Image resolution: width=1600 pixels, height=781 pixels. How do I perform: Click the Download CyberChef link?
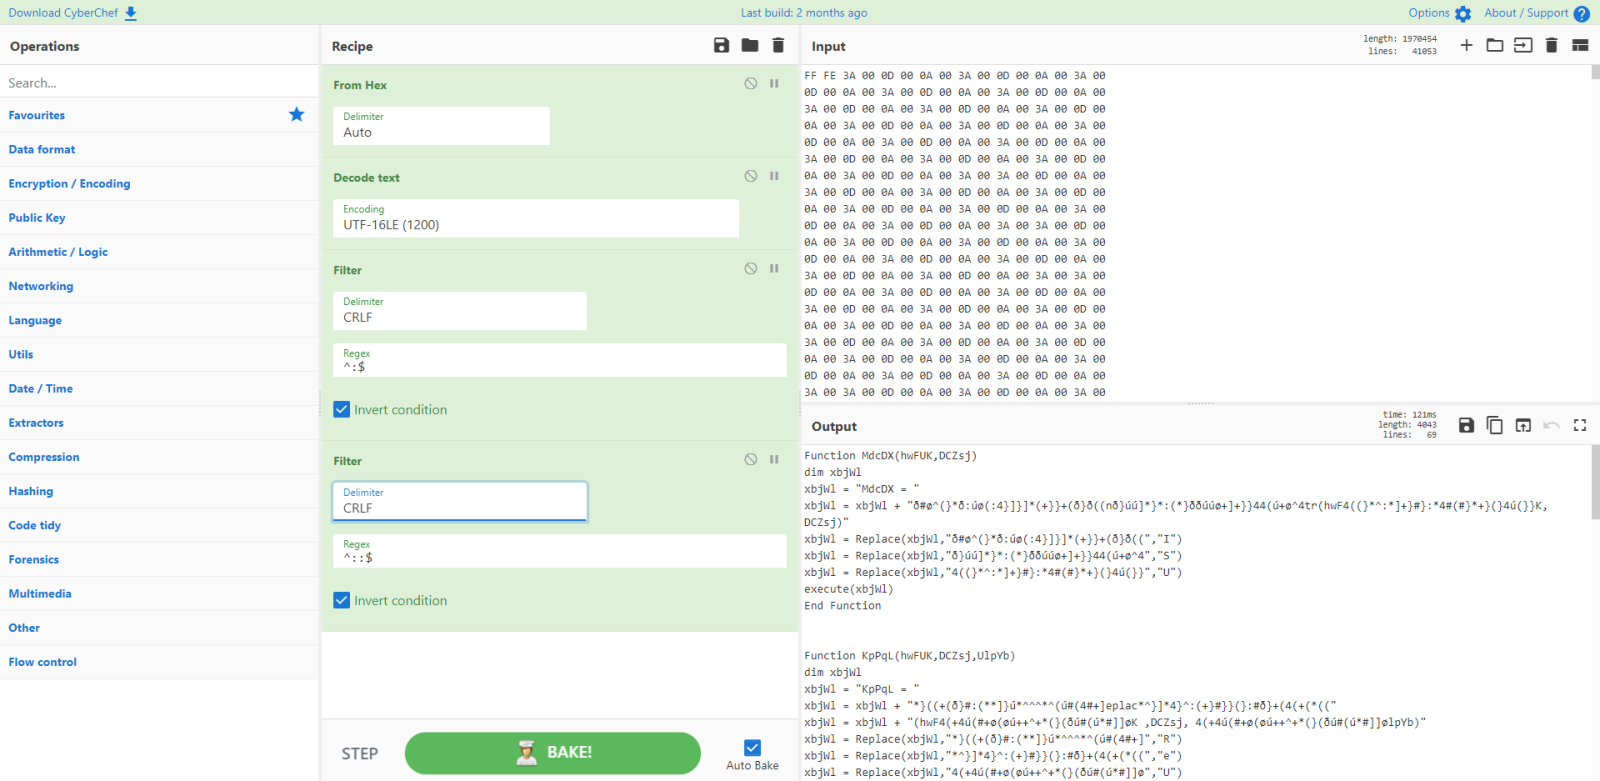point(72,13)
